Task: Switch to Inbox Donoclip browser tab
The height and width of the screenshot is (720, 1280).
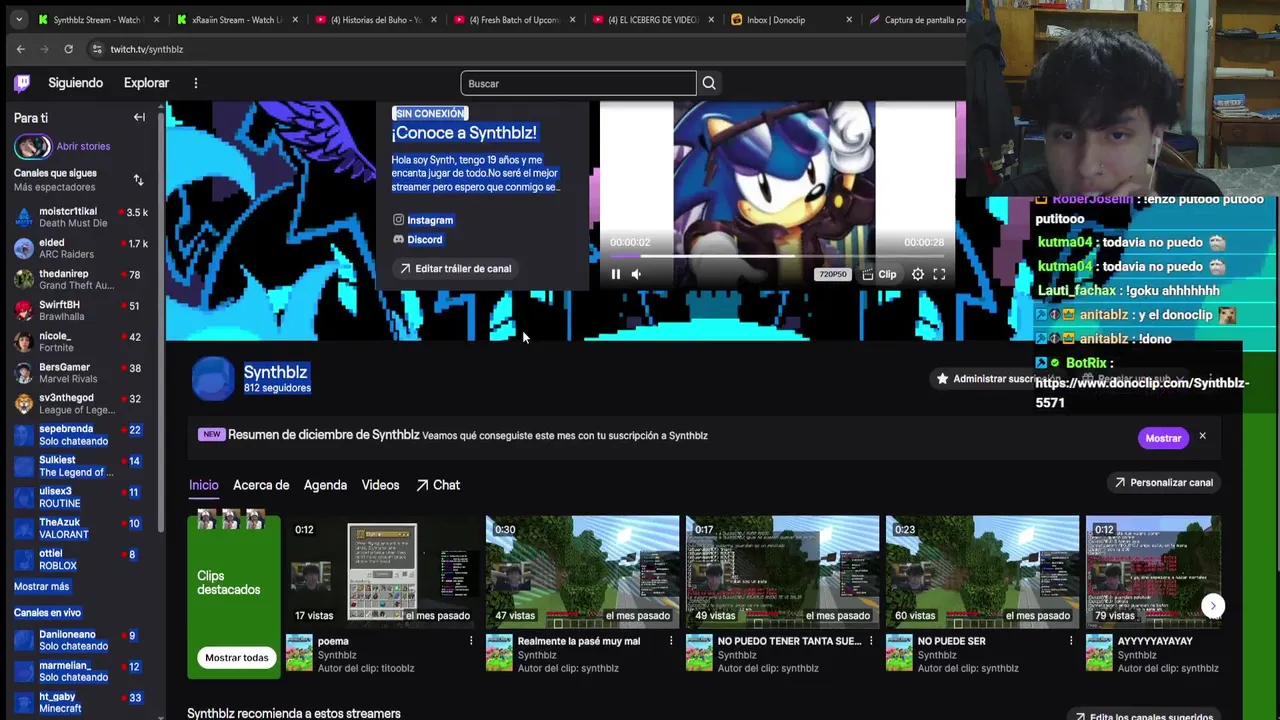Action: coord(790,19)
